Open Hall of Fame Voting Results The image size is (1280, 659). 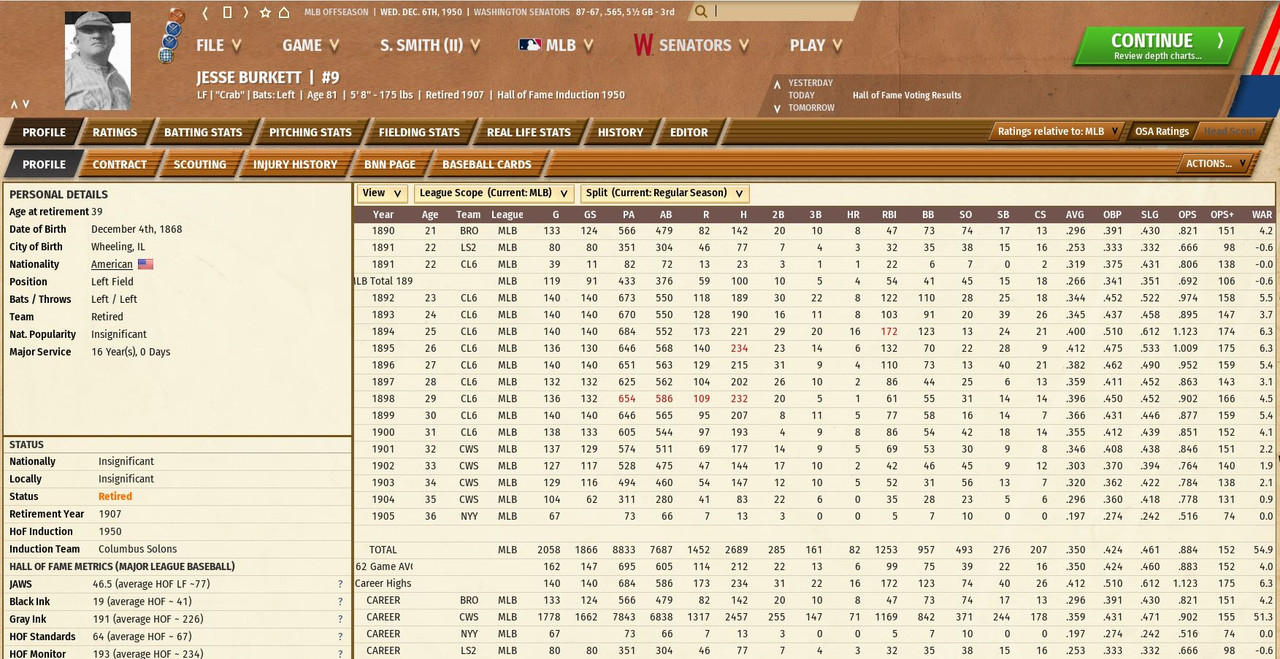point(907,96)
